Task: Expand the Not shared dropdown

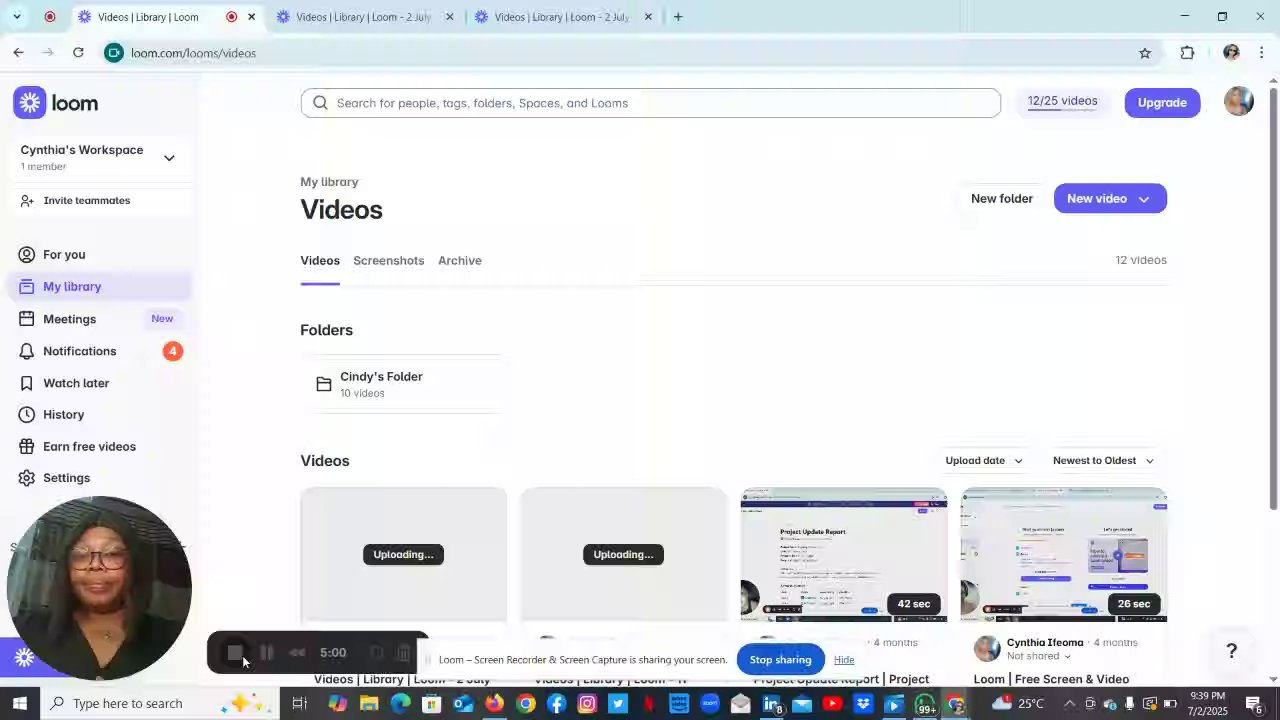Action: [1039, 656]
